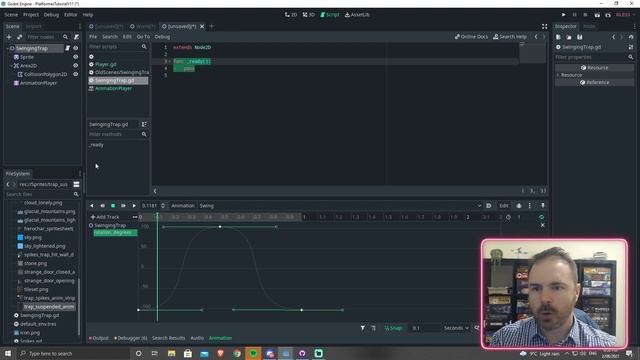Viewport: 640px width, 360px height.
Task: Switch to the Import dock tab
Action: pos(33,26)
